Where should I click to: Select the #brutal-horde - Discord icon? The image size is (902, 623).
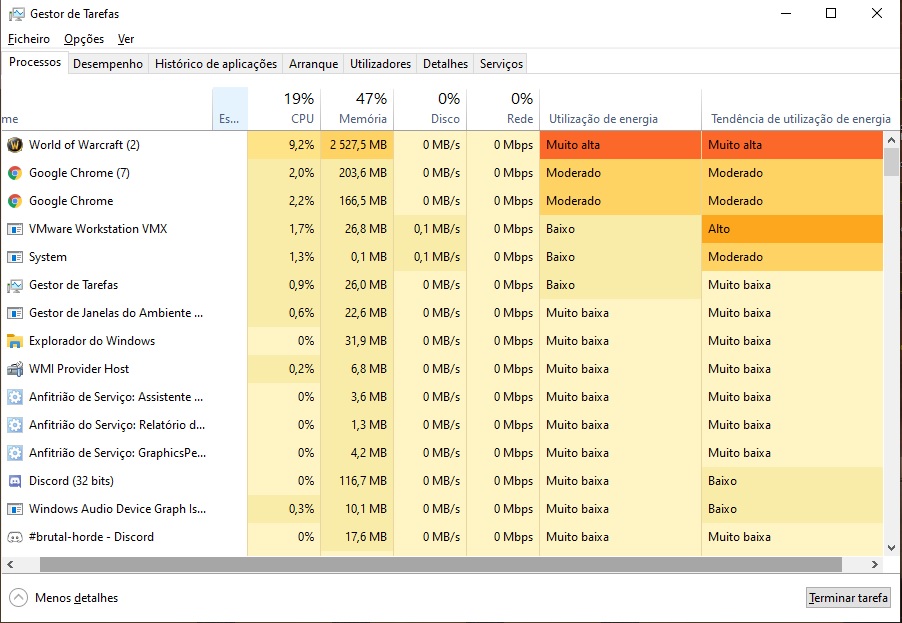15,537
